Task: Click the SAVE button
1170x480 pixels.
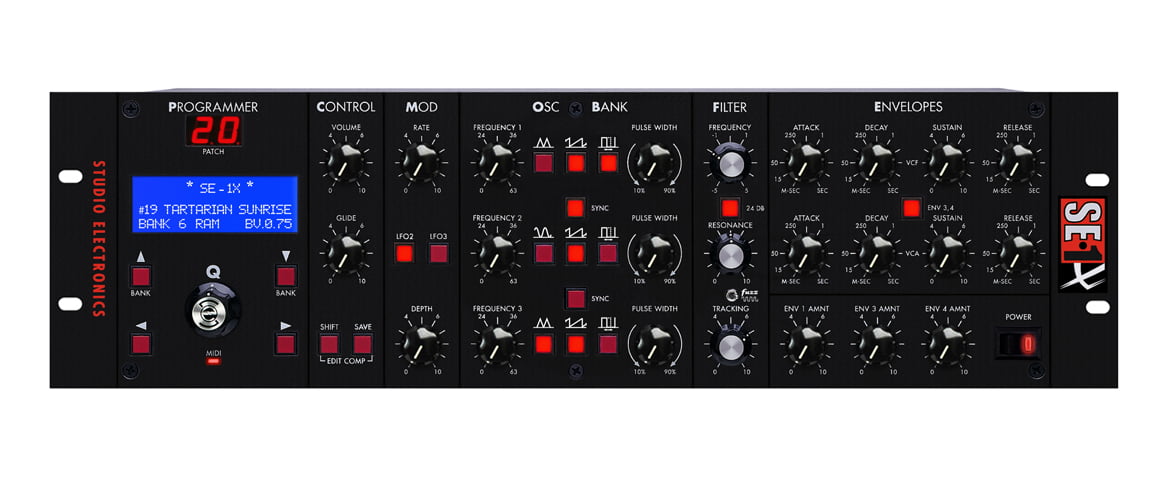Action: point(363,344)
